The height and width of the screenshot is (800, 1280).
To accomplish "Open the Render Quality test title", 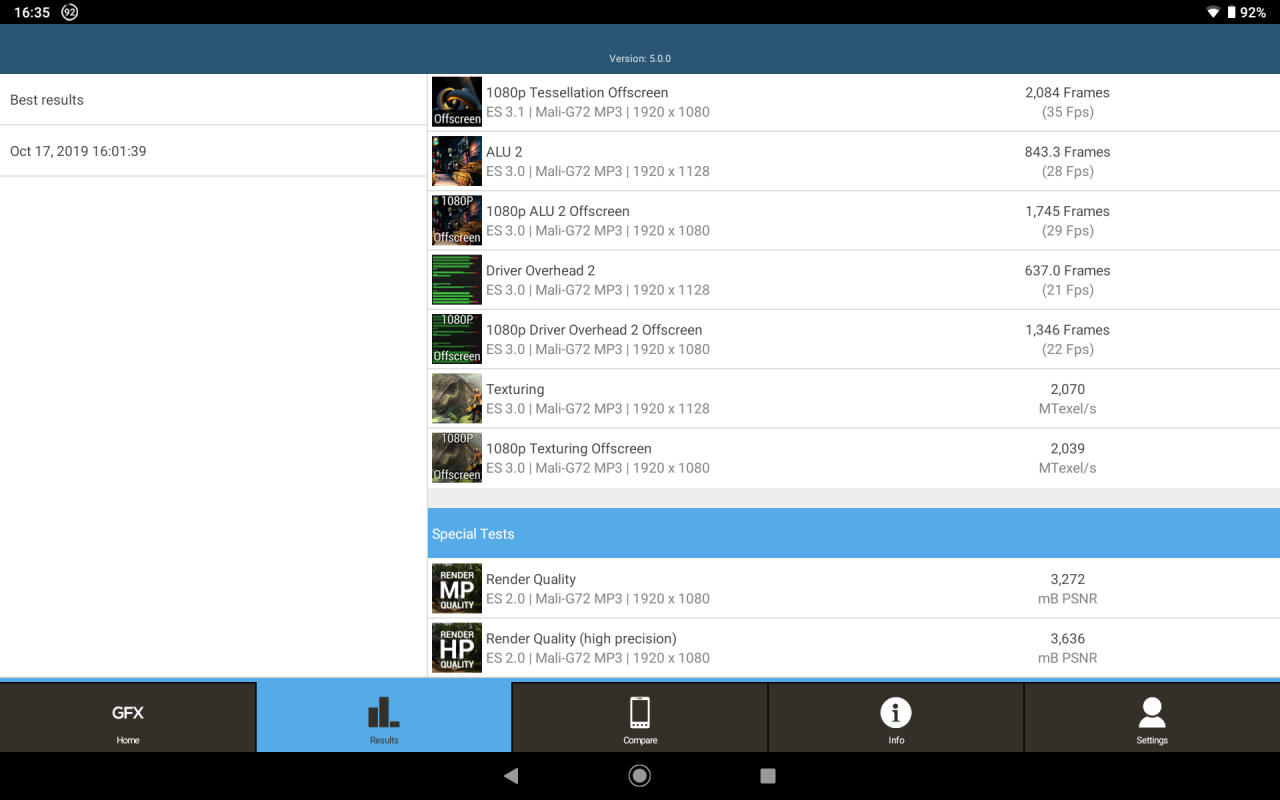I will [531, 579].
